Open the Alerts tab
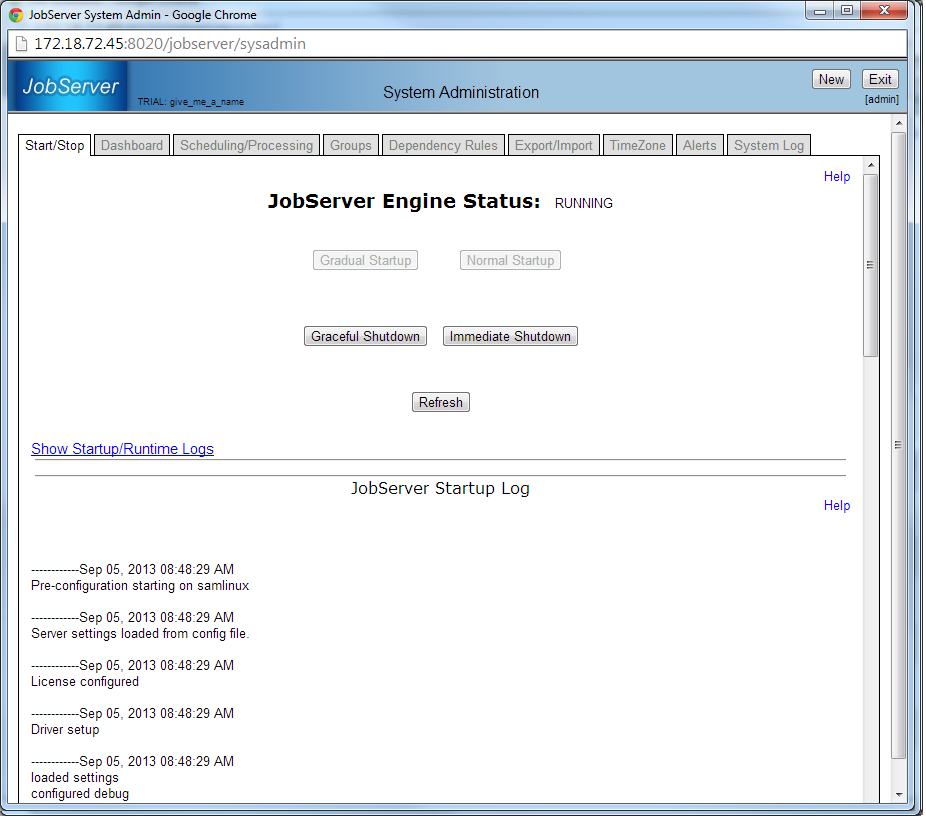 click(x=700, y=145)
